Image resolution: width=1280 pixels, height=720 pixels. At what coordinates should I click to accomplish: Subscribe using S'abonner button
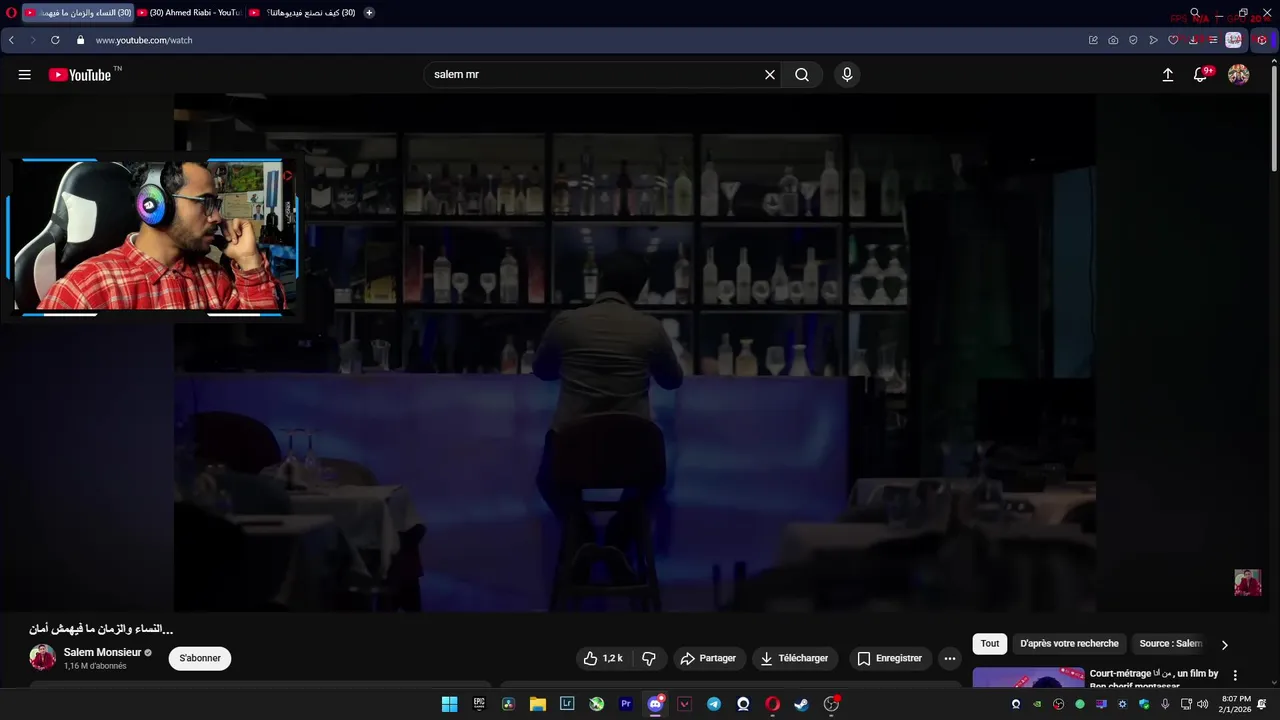pyautogui.click(x=200, y=658)
